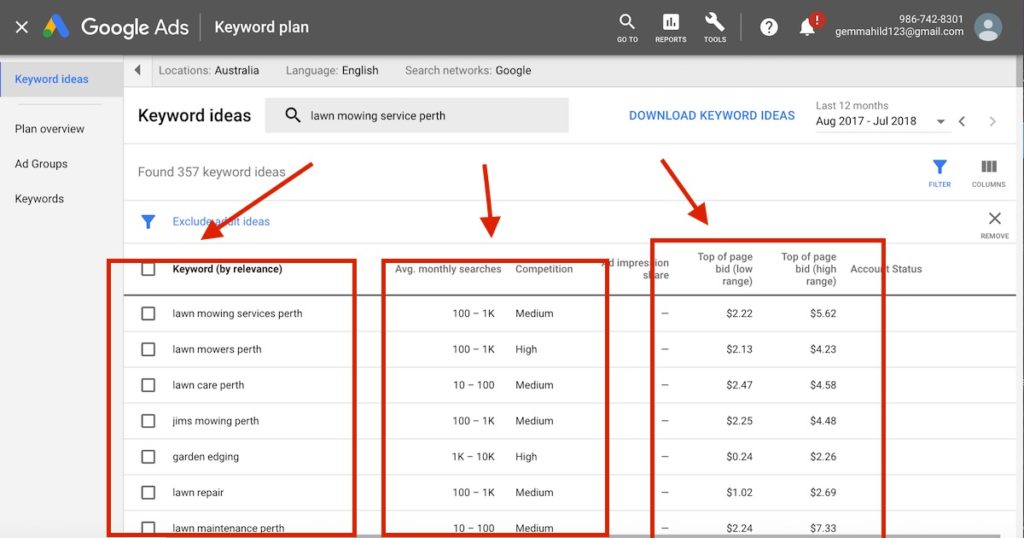Open the account profile avatar

[x=987, y=27]
